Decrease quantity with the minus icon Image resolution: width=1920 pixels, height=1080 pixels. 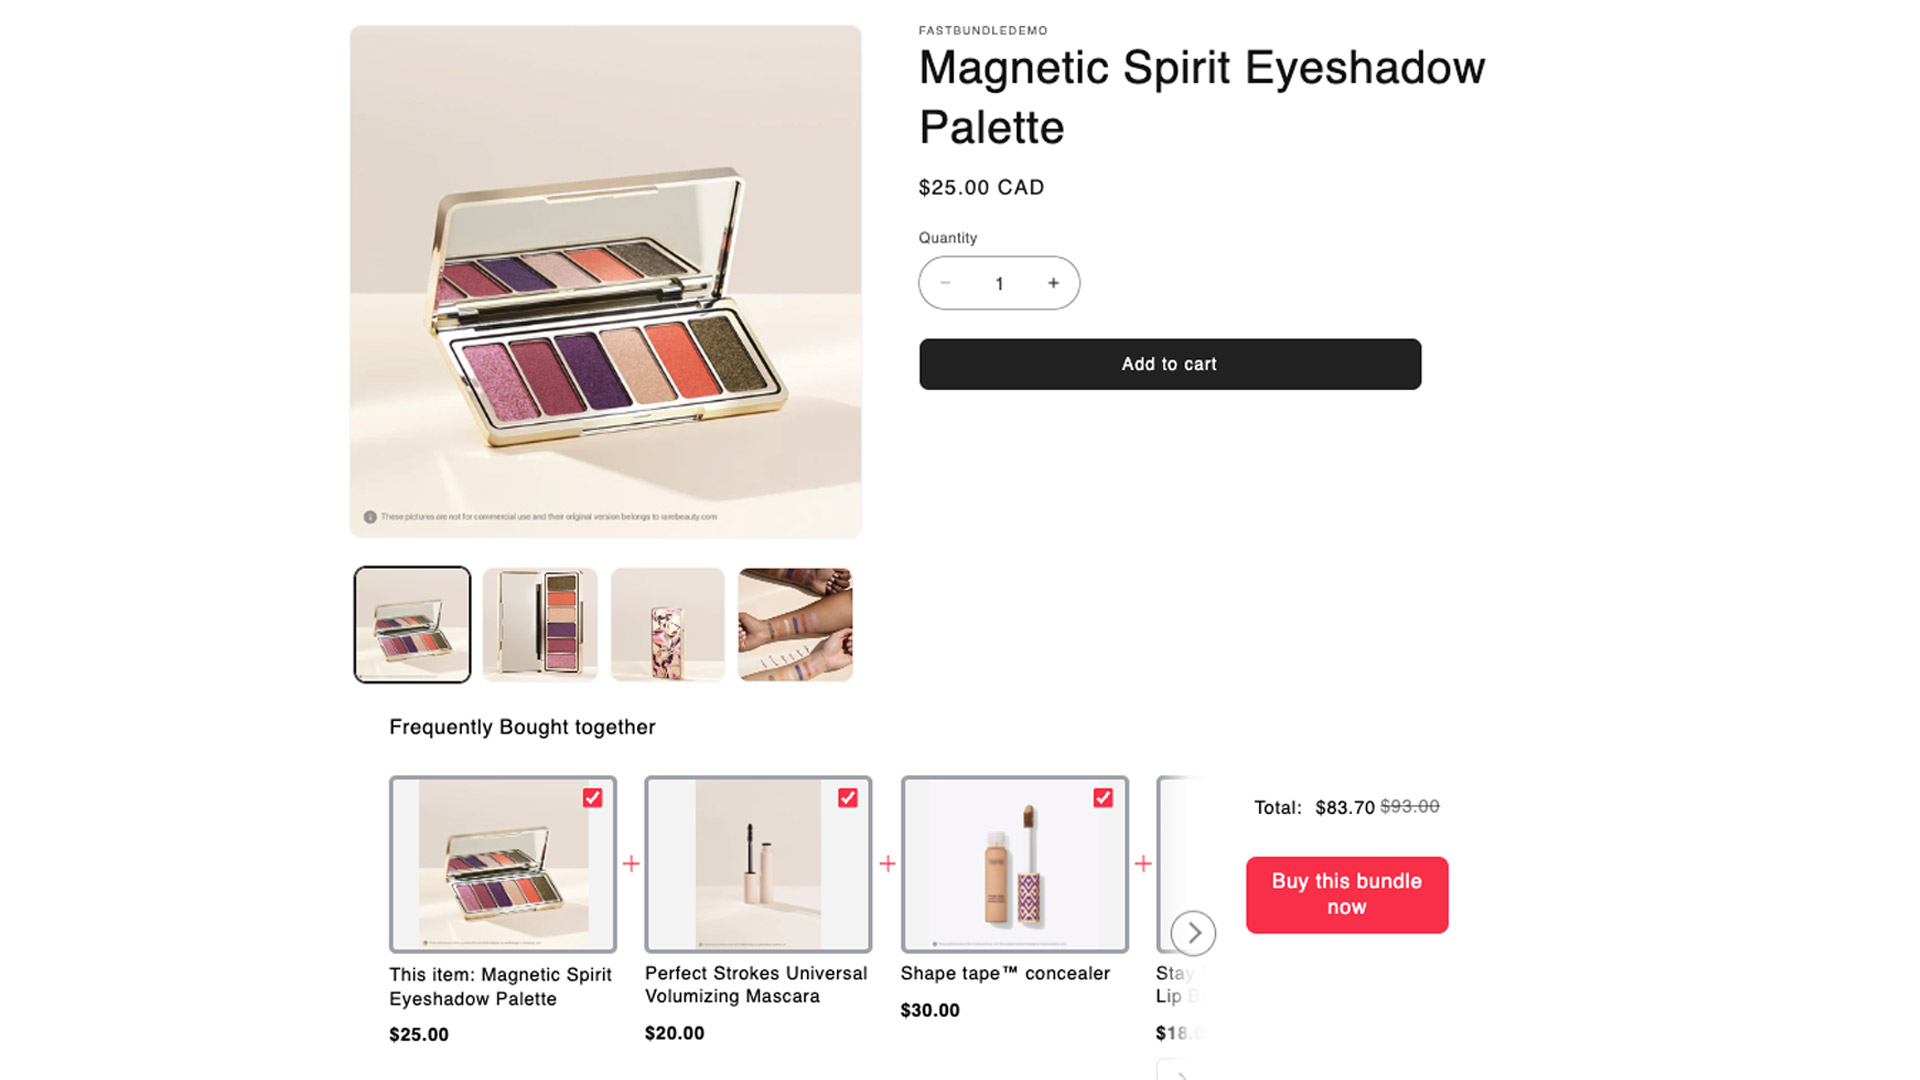(945, 283)
